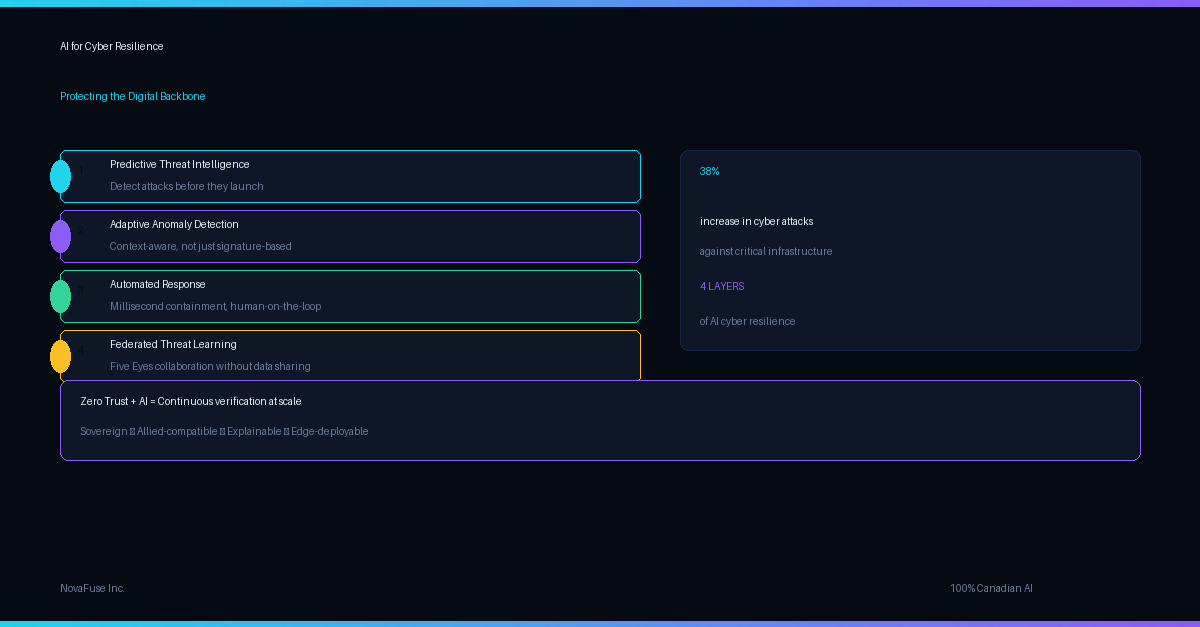
Task: Select the 'Protecting the Digital Backbone' subtitle
Action: point(133,96)
